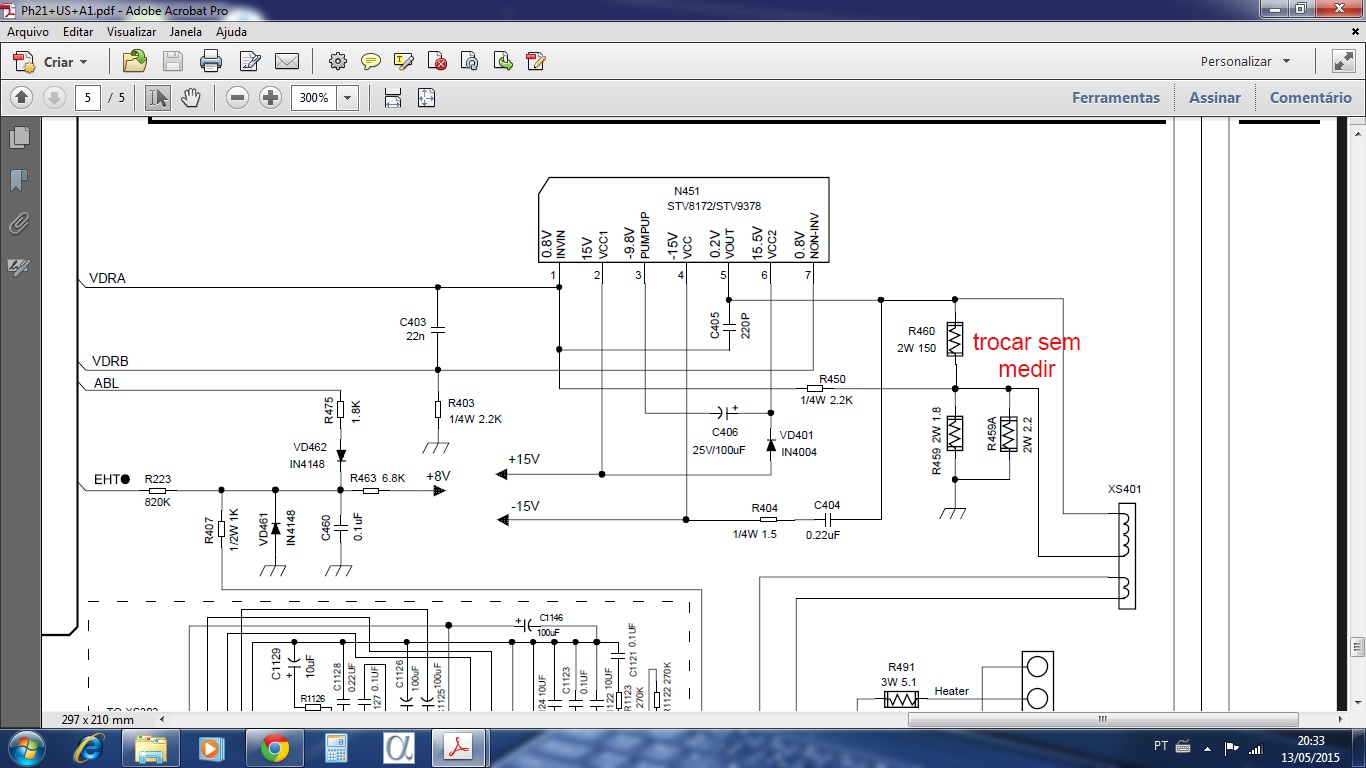The width and height of the screenshot is (1366, 768).
Task: Open the Ajuda menu
Action: (x=231, y=32)
